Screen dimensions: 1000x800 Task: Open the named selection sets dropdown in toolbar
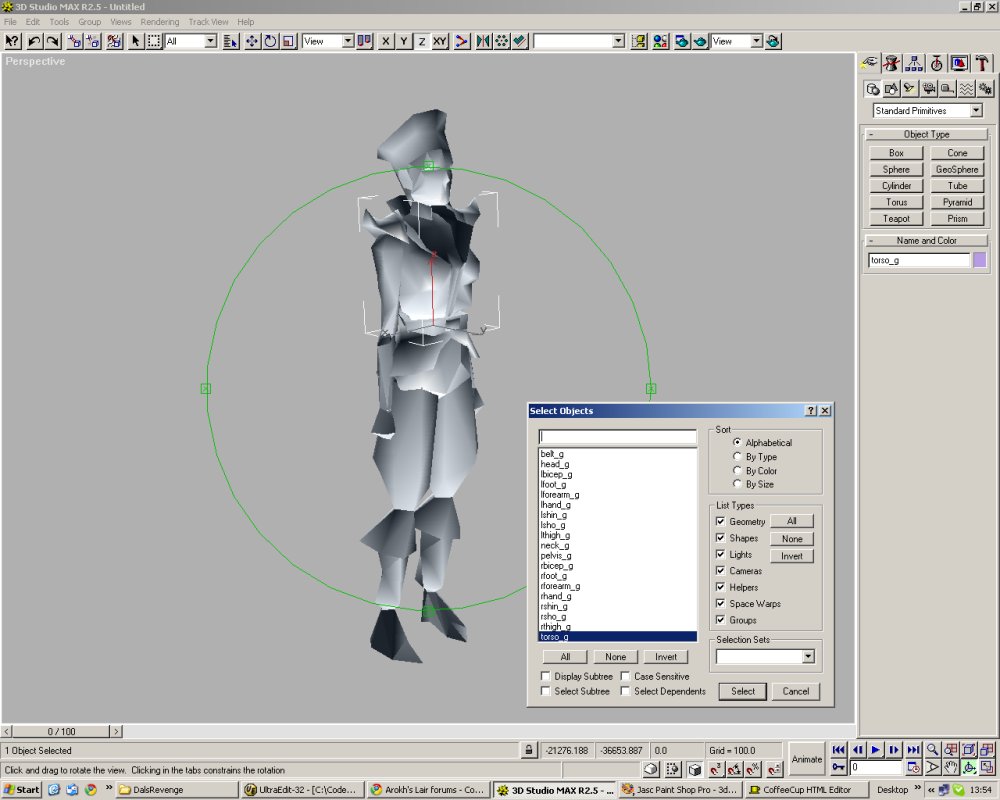click(x=618, y=41)
